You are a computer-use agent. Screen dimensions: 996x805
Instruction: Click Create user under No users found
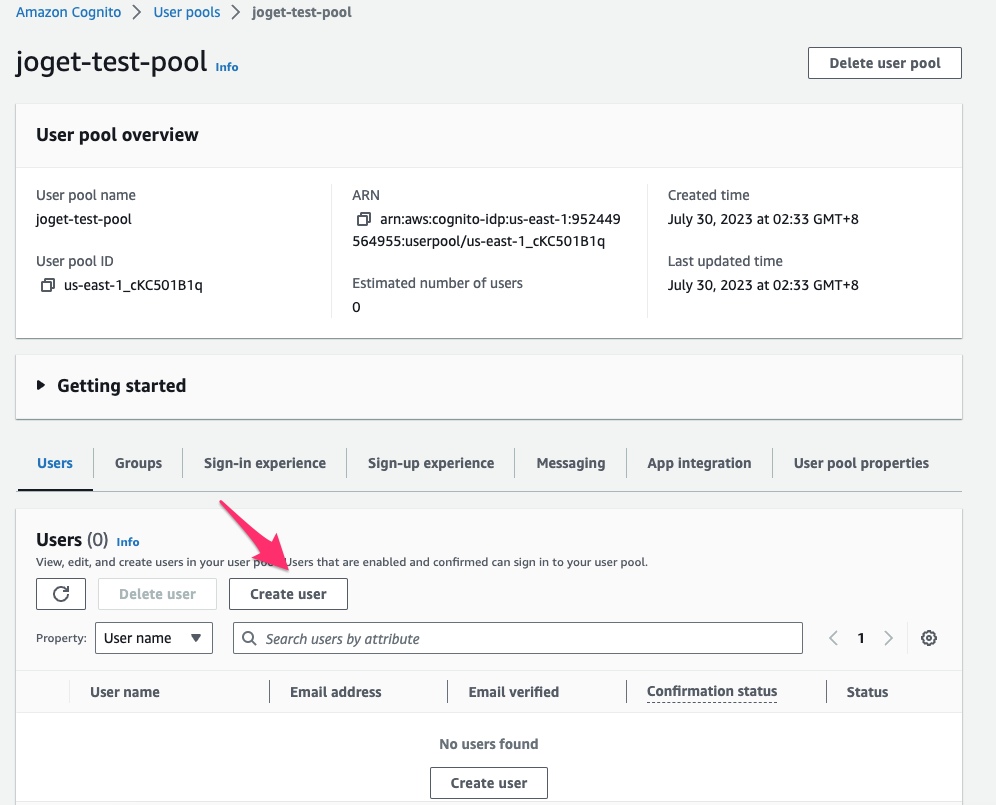(488, 783)
